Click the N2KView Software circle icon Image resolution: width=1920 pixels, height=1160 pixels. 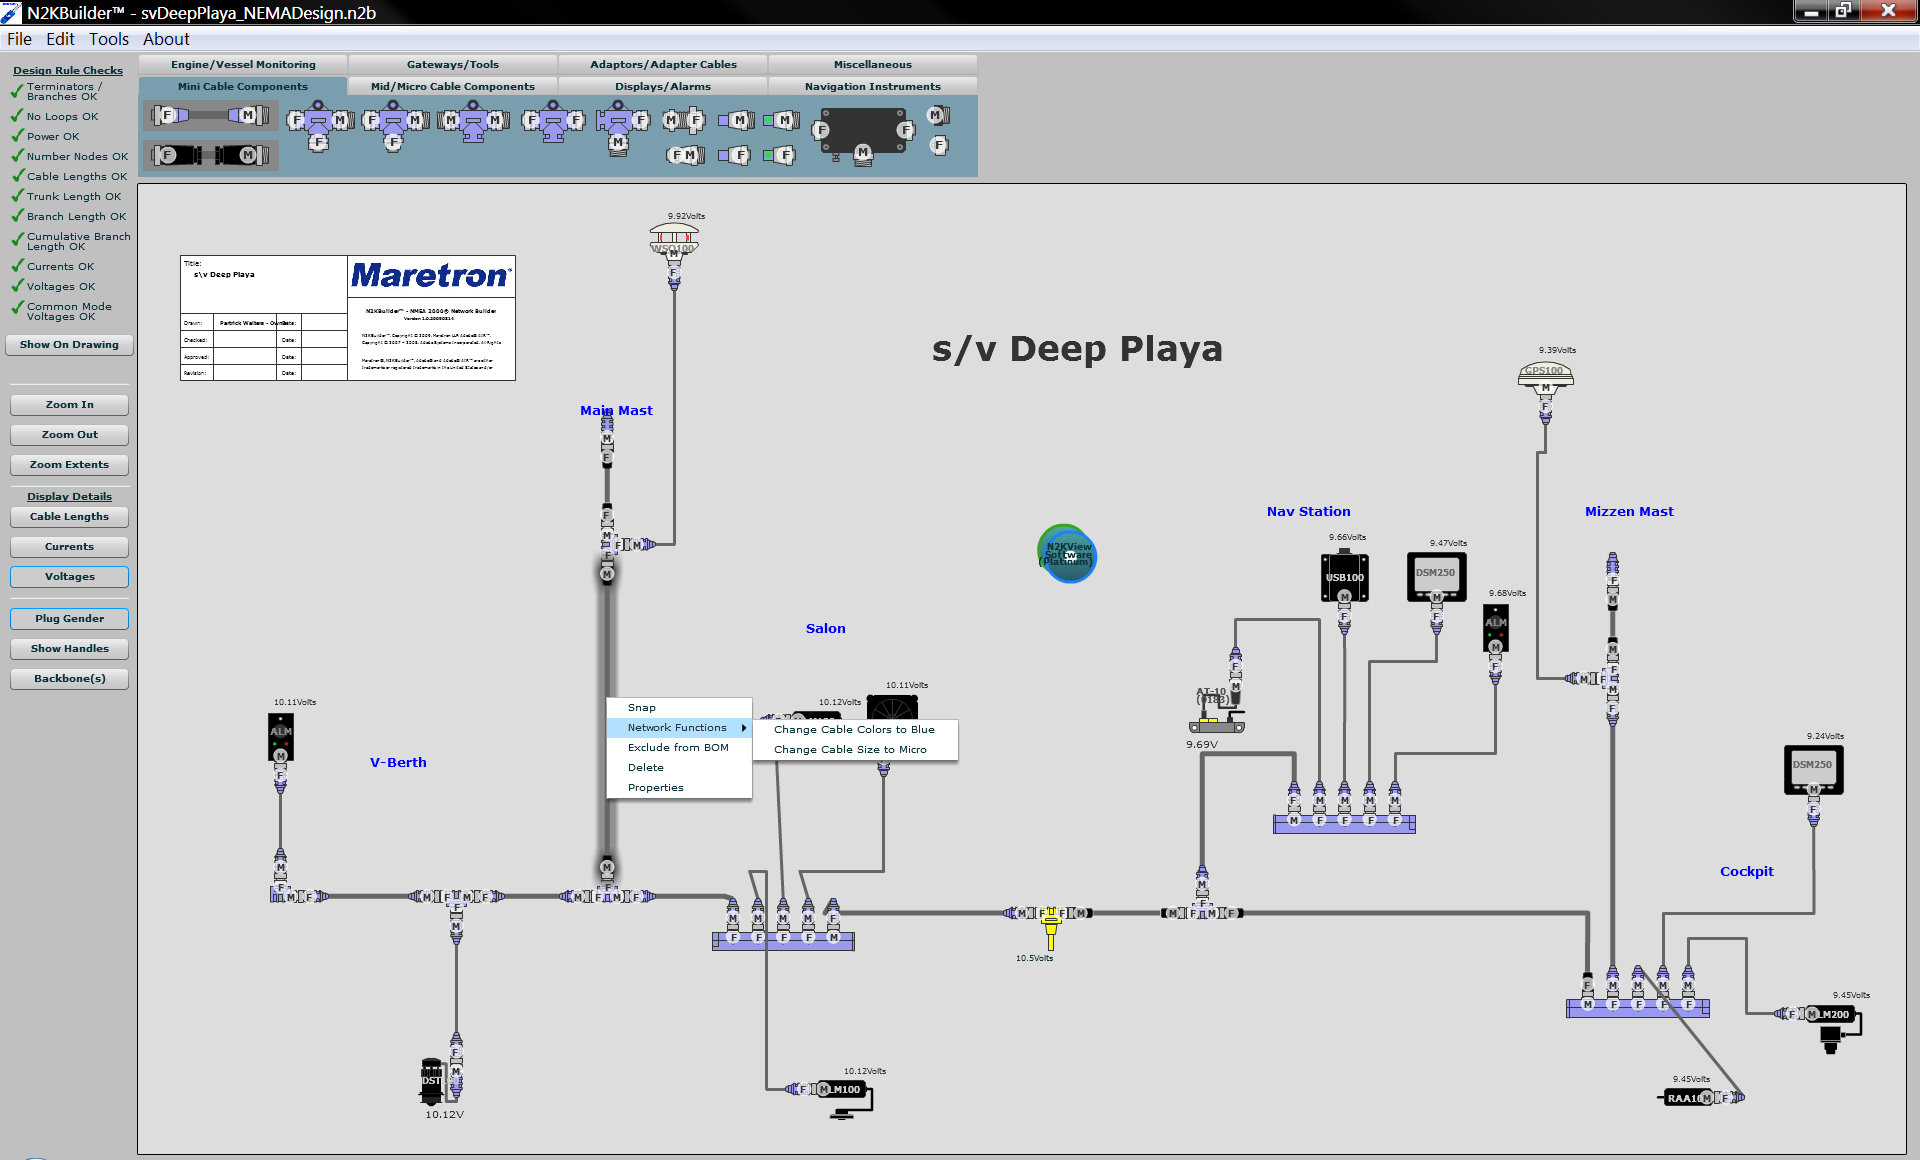[x=1067, y=553]
